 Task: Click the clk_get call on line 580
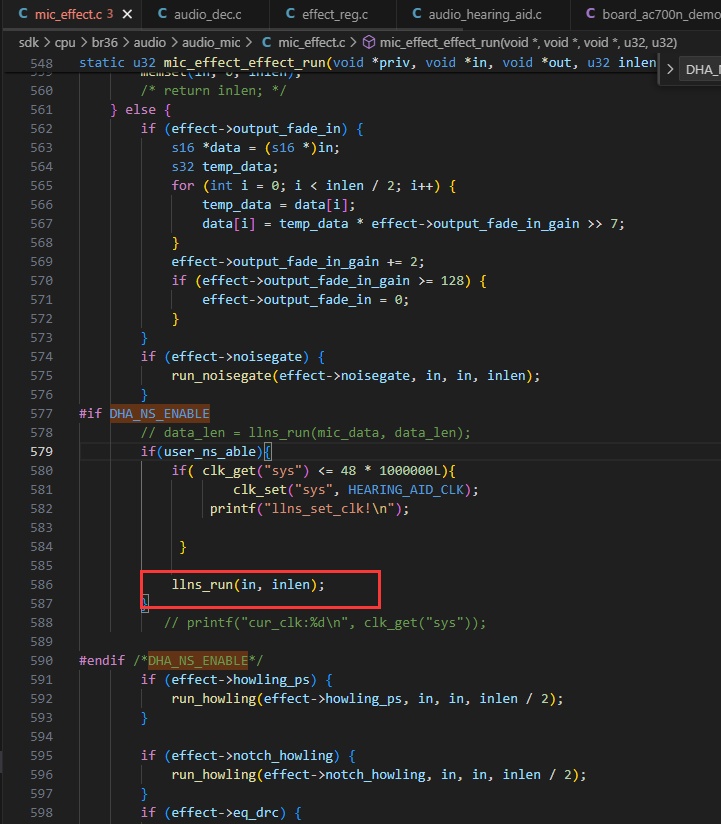256,470
